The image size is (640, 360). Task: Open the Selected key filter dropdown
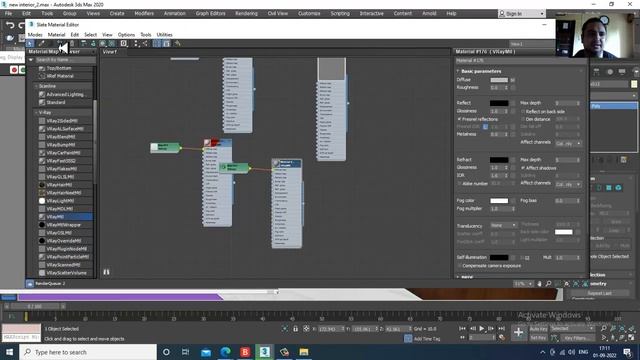[x=572, y=329]
